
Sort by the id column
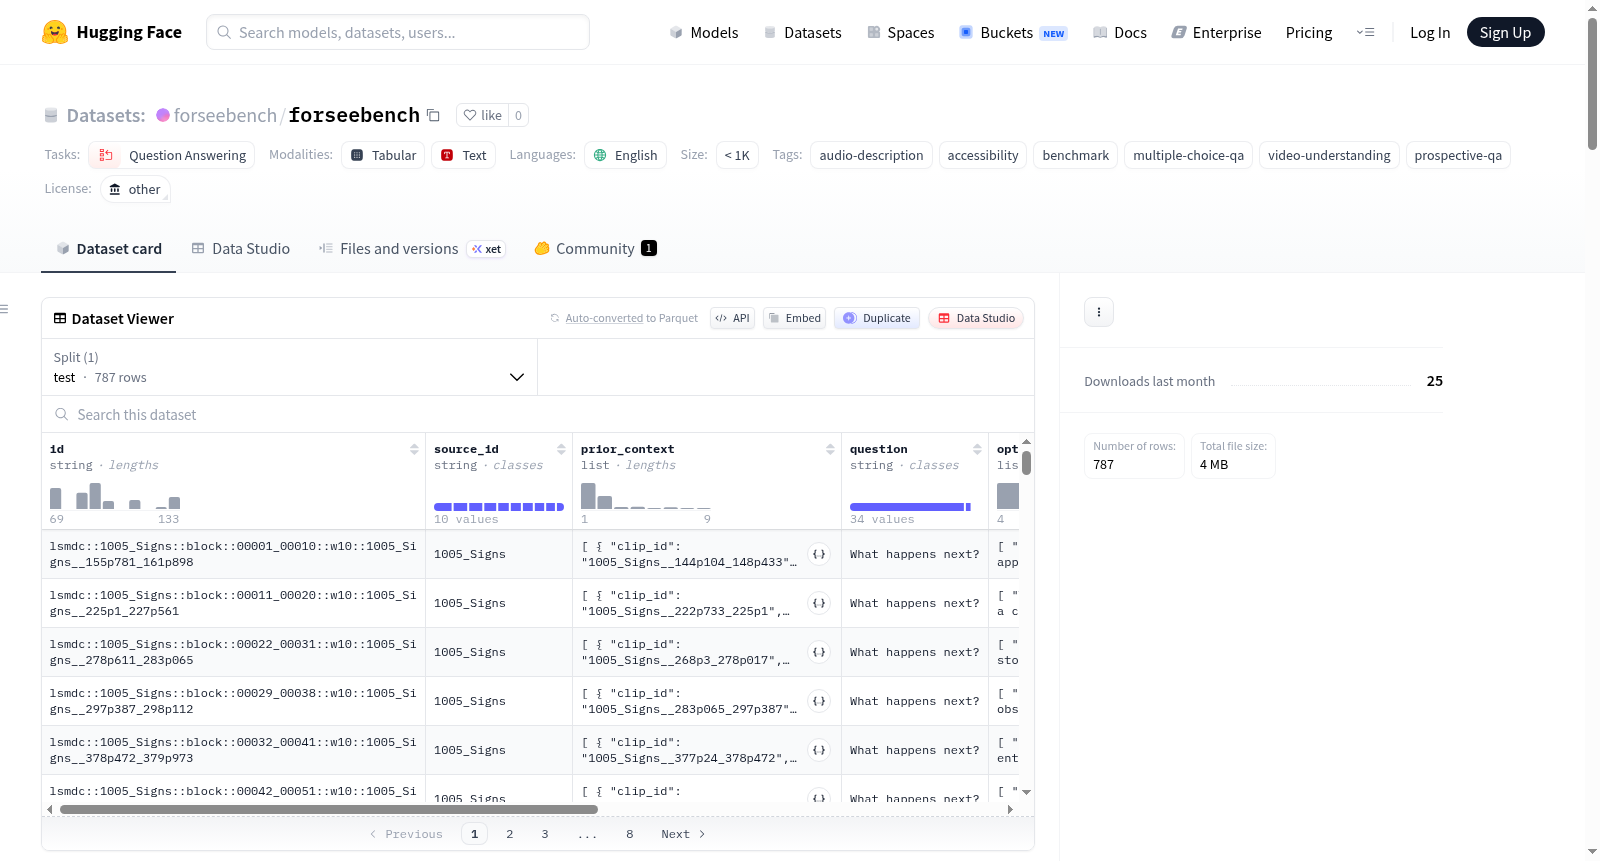(x=414, y=449)
